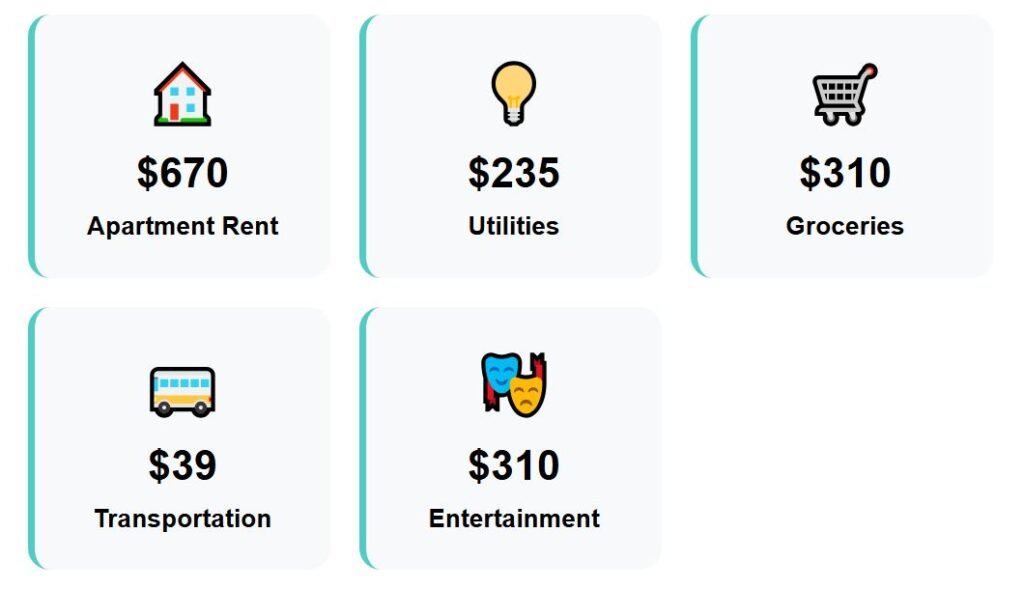Click the $670 rent amount
This screenshot has height=589, width=1024.
pyautogui.click(x=182, y=173)
